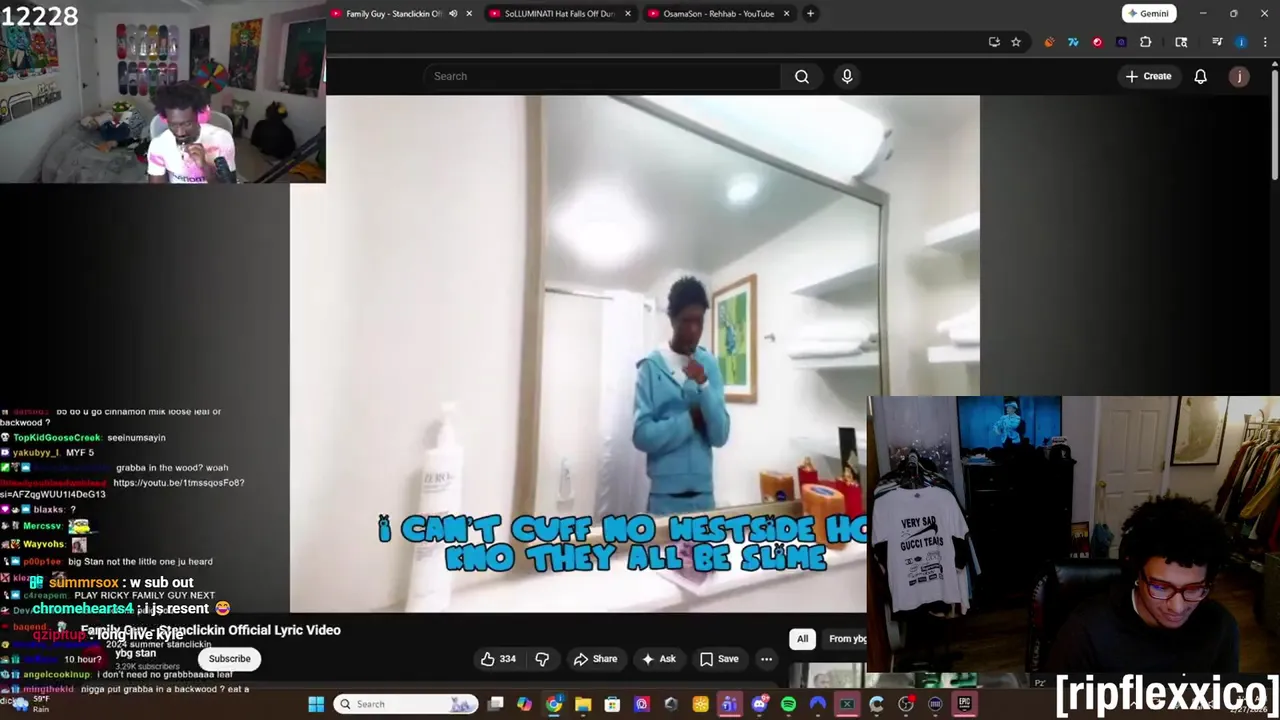Click the video player frame
1280x720 pixels.
(635, 353)
